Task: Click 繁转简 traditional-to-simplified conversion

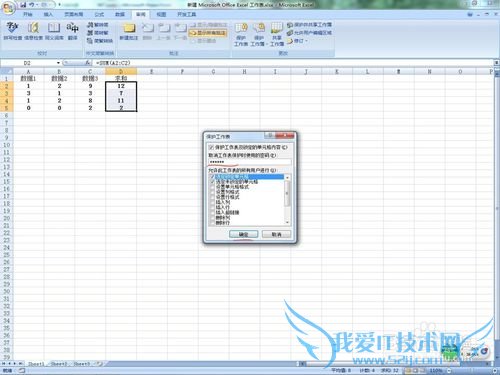Action: coord(97,25)
